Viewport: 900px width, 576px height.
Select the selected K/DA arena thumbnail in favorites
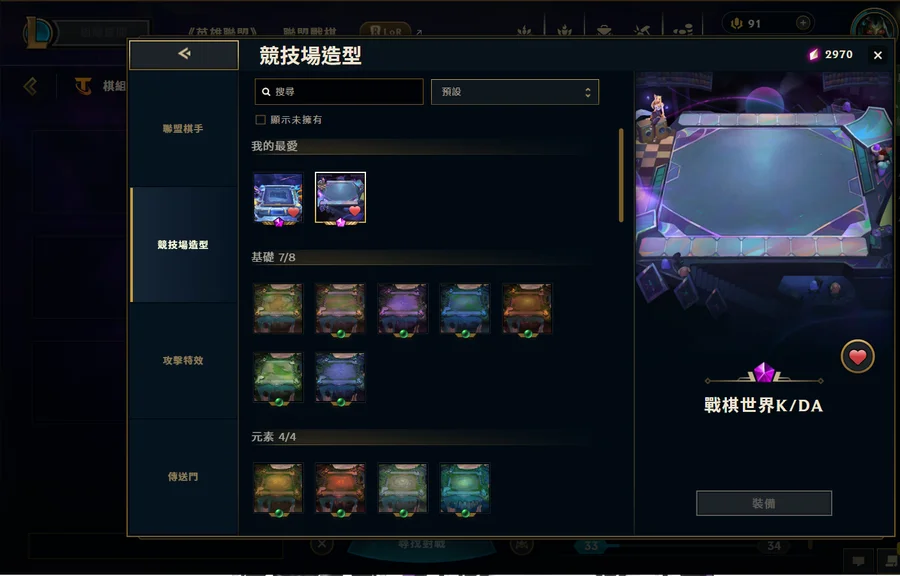click(340, 197)
